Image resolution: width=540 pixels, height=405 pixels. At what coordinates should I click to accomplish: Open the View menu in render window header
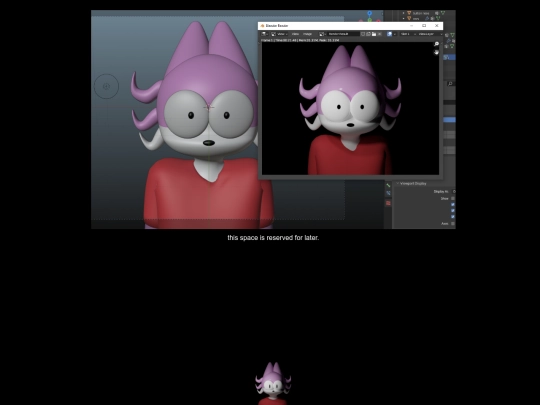[x=295, y=34]
